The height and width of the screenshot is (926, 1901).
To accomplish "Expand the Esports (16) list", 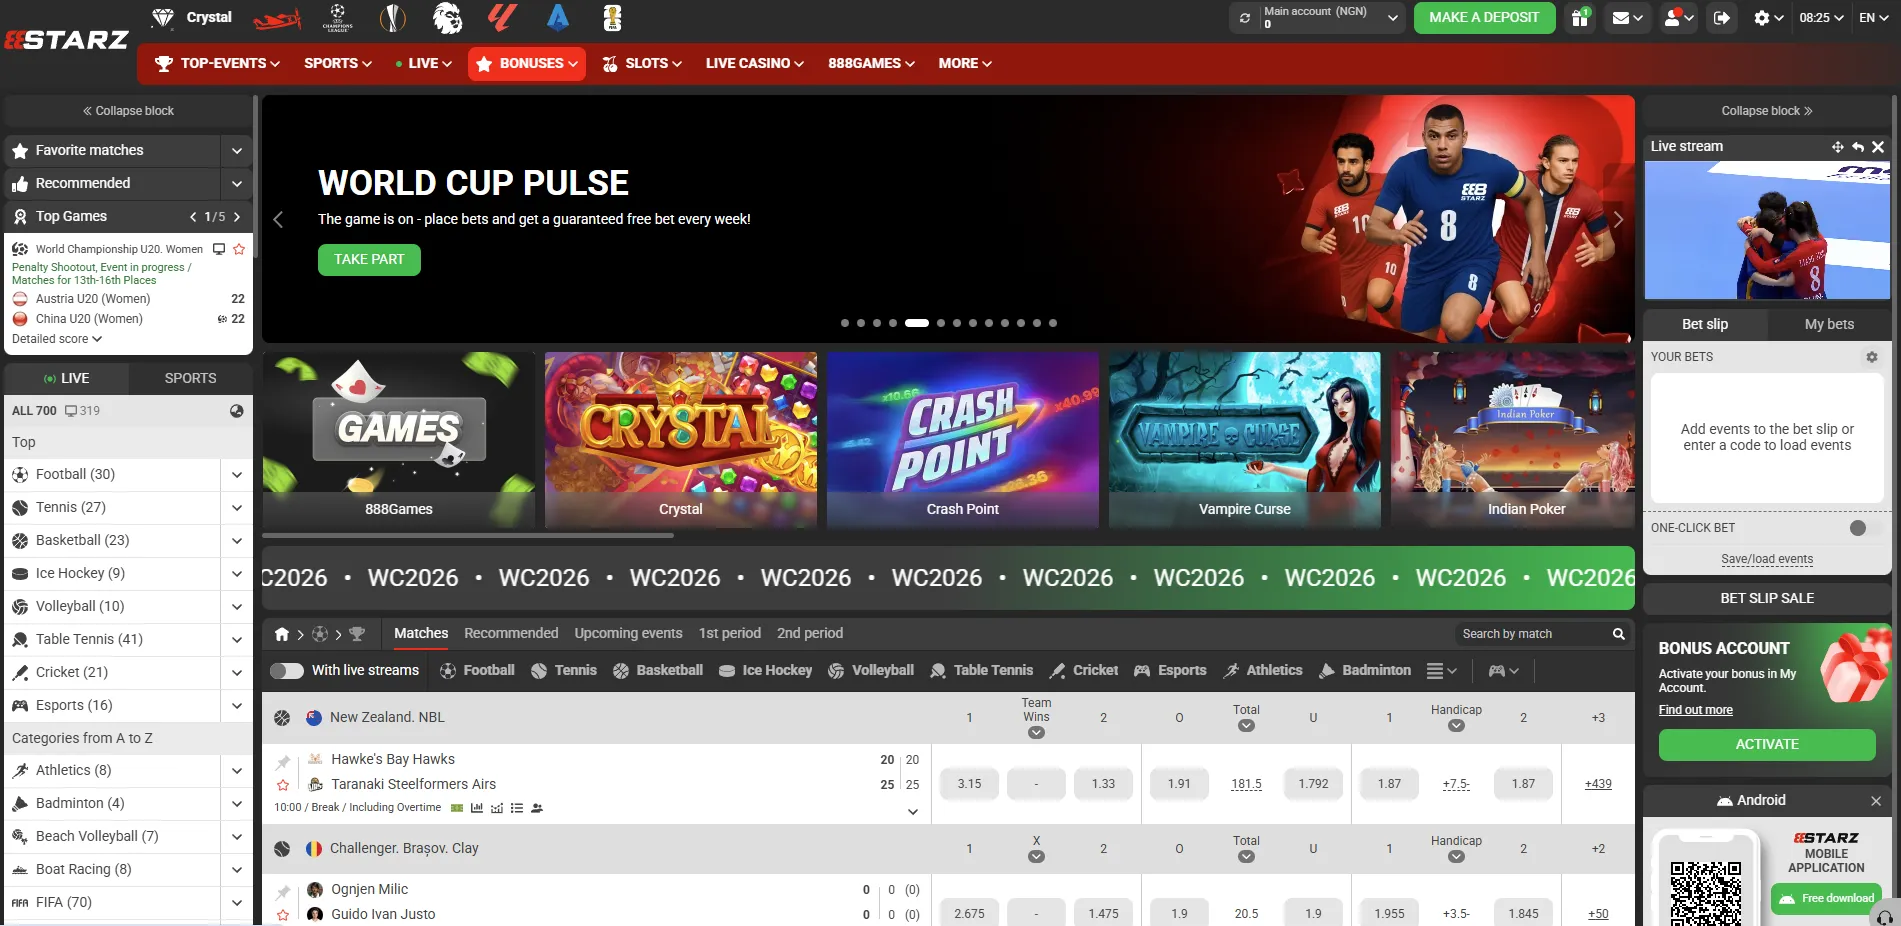I will (237, 706).
